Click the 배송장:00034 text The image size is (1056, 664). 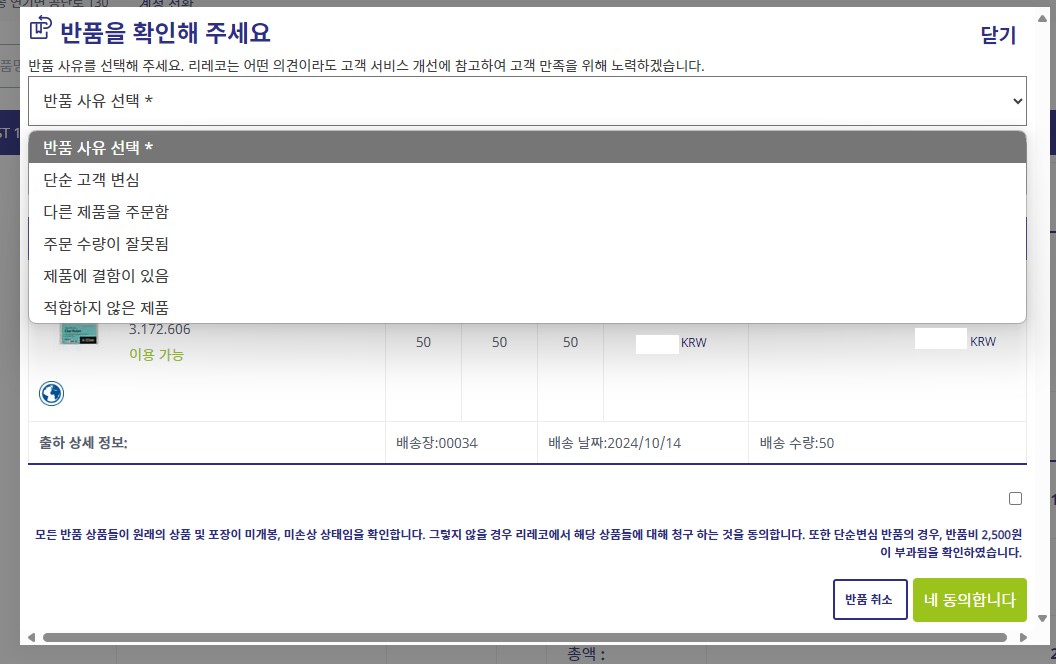point(436,443)
